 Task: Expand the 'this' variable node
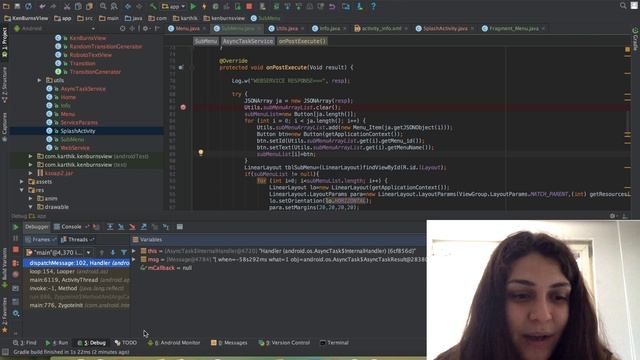(x=134, y=251)
